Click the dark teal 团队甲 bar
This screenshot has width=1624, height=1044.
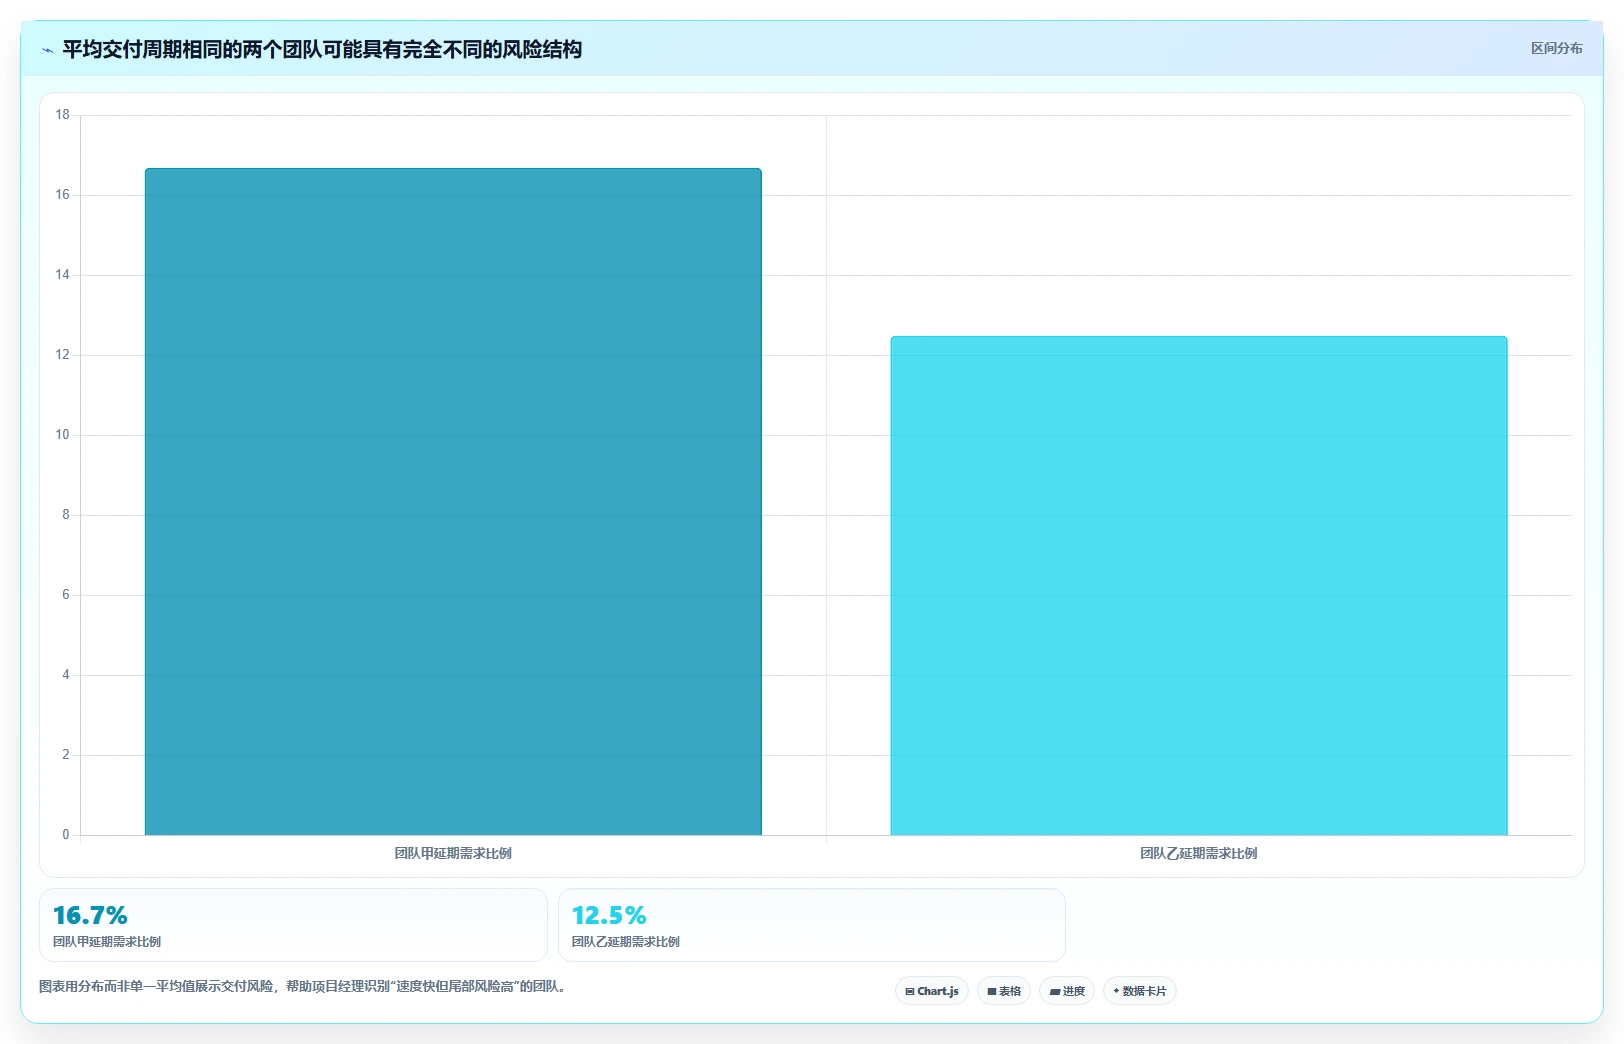(x=453, y=502)
